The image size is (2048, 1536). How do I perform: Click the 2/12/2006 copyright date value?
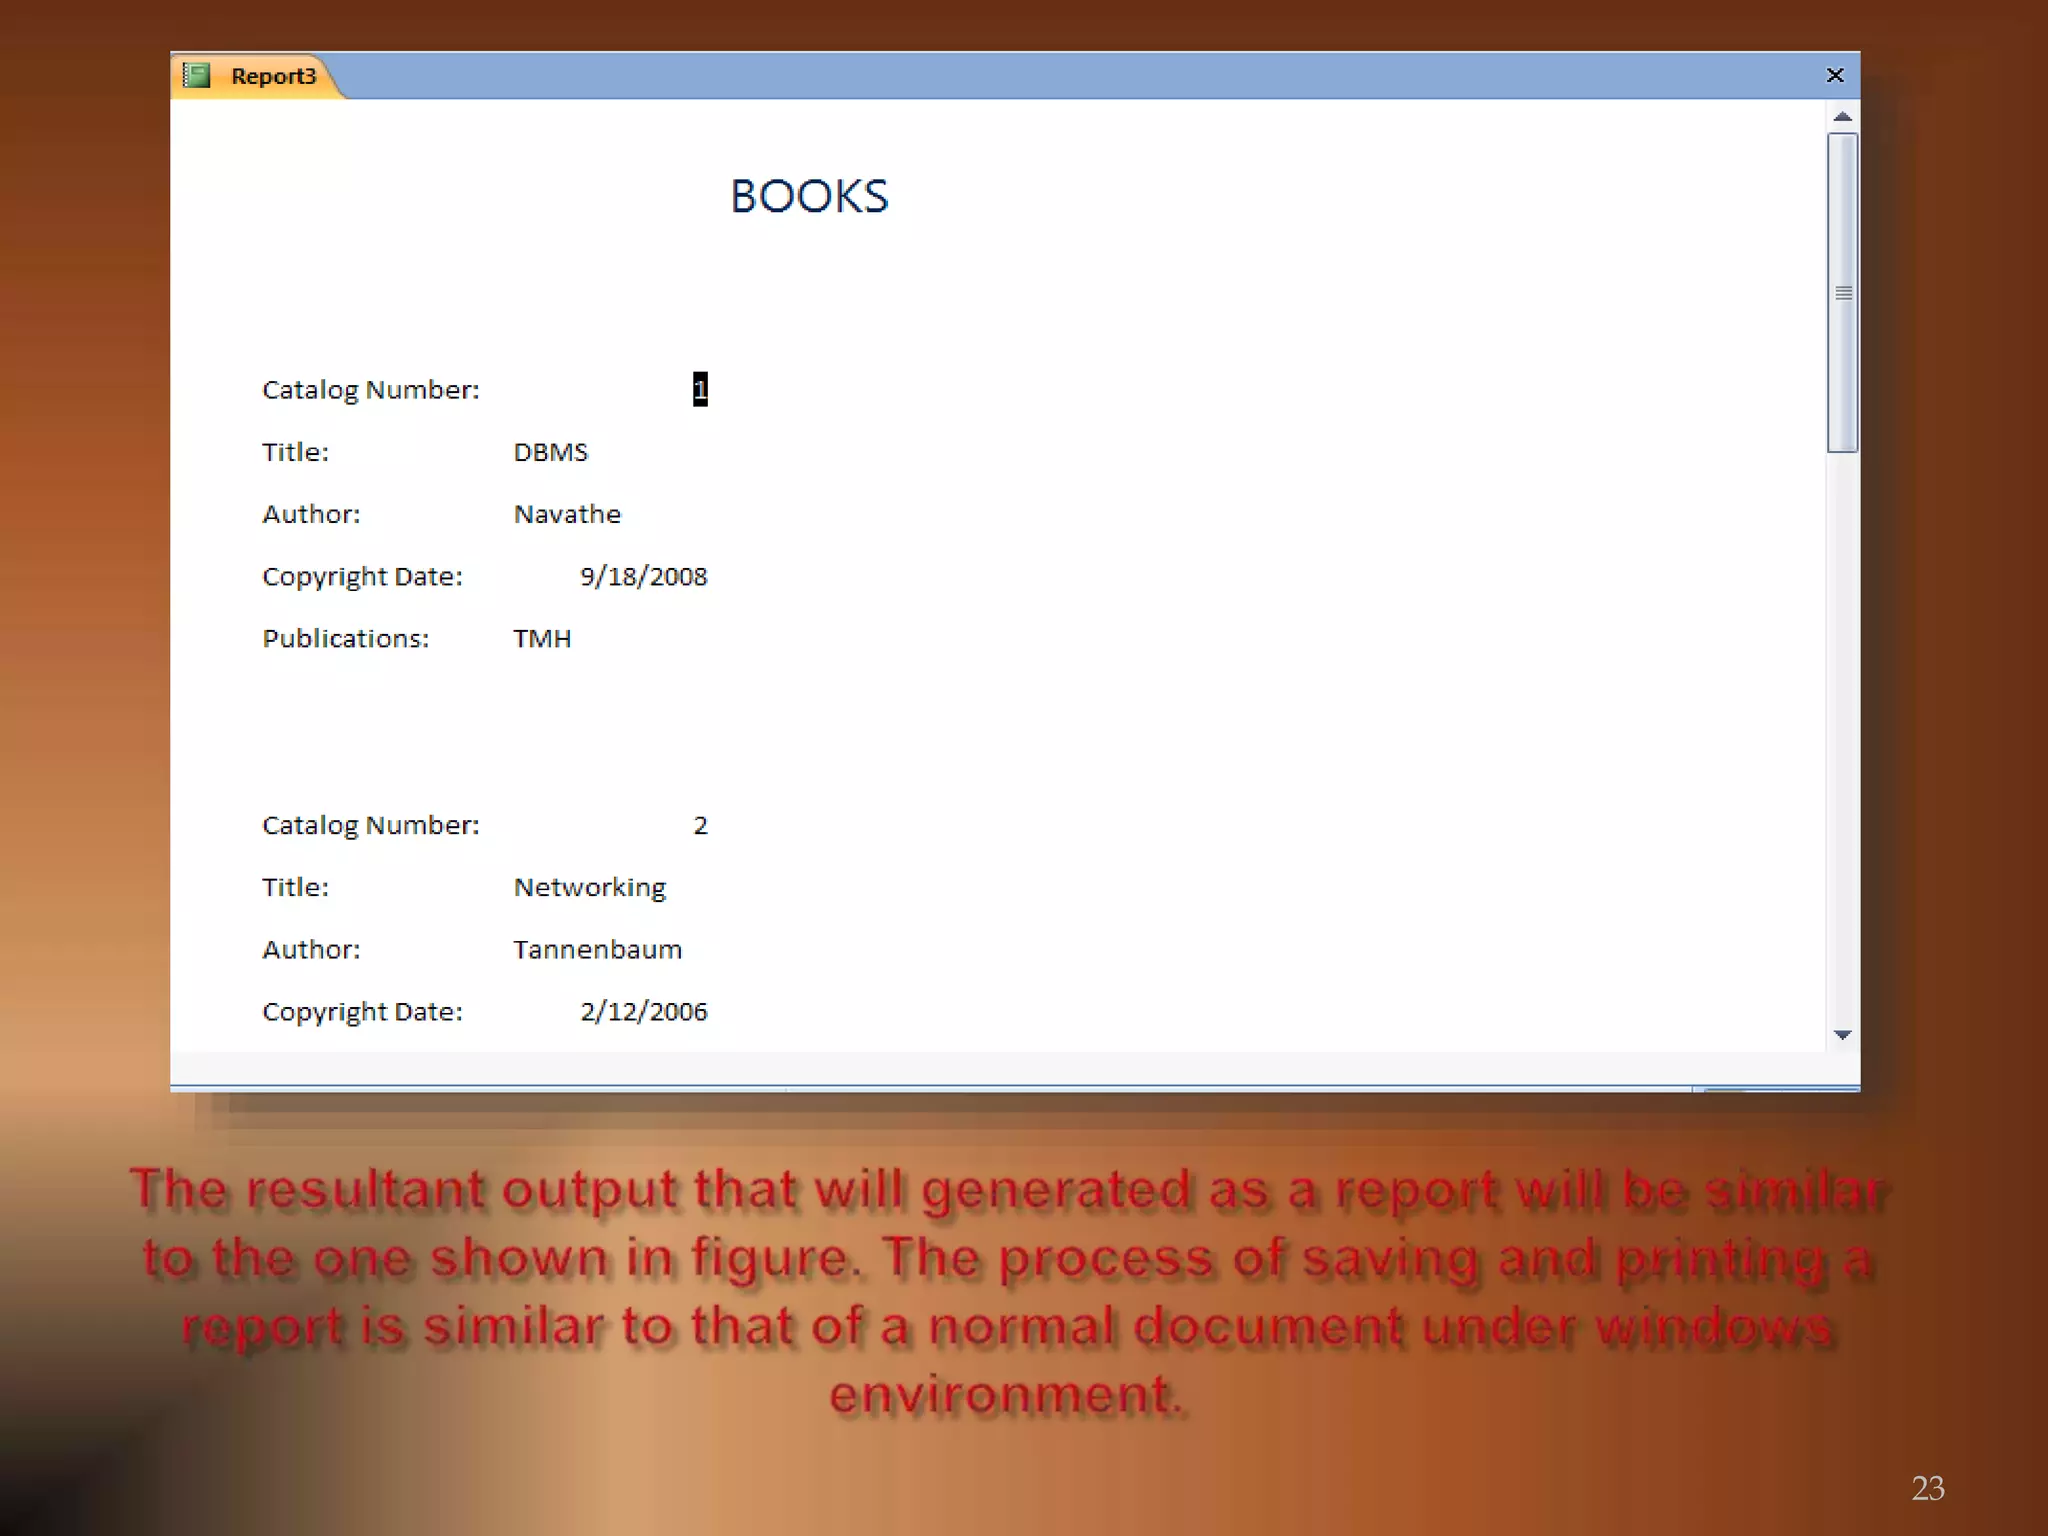click(x=643, y=1011)
